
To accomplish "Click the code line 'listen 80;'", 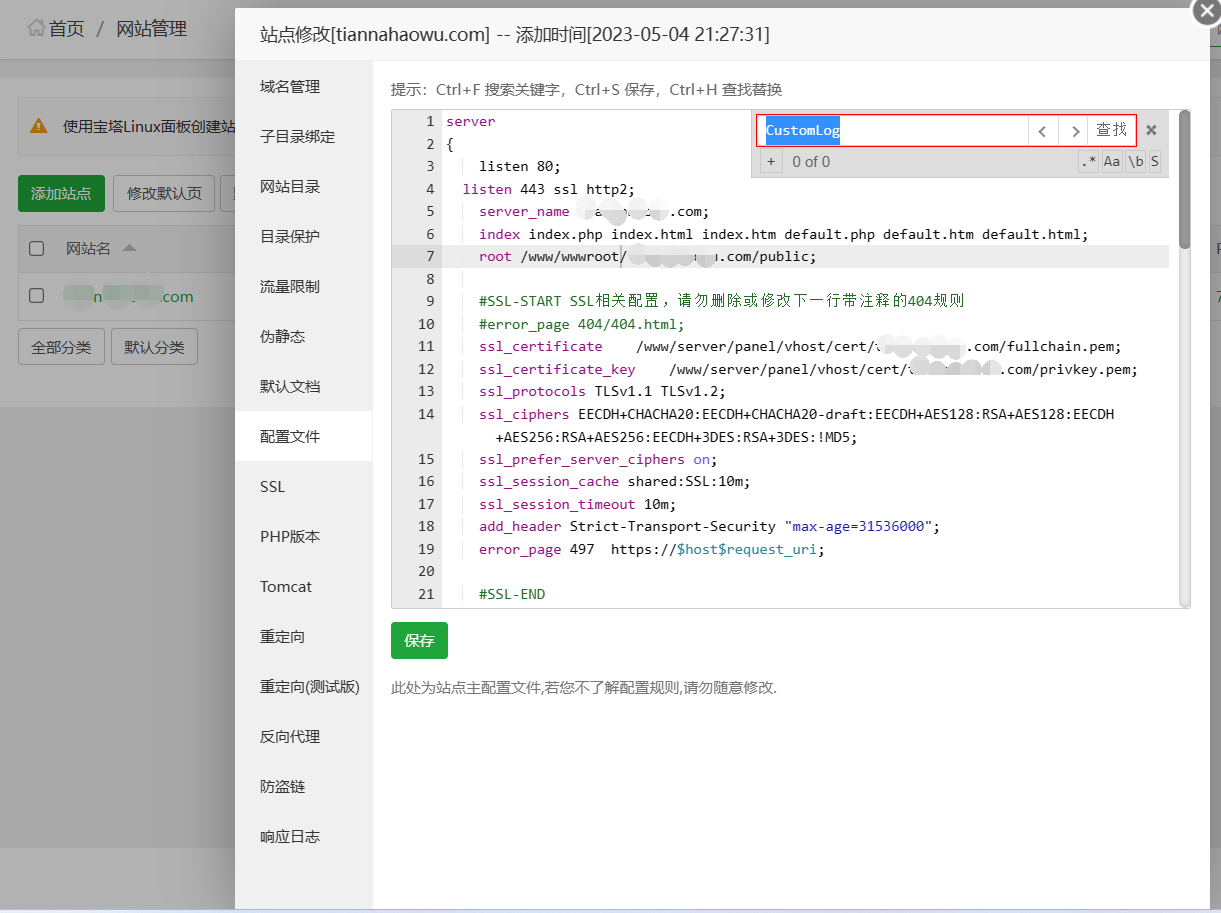I will [x=520, y=166].
